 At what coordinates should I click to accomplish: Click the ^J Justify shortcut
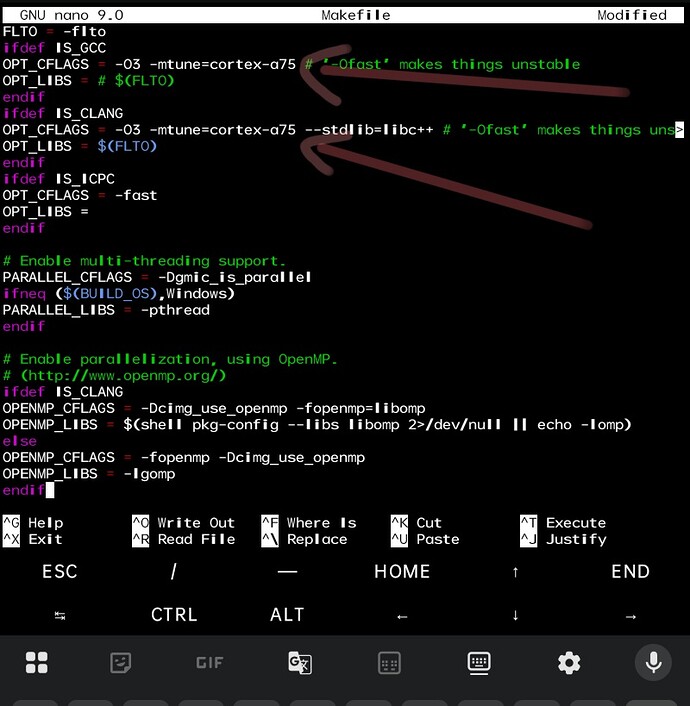click(563, 539)
